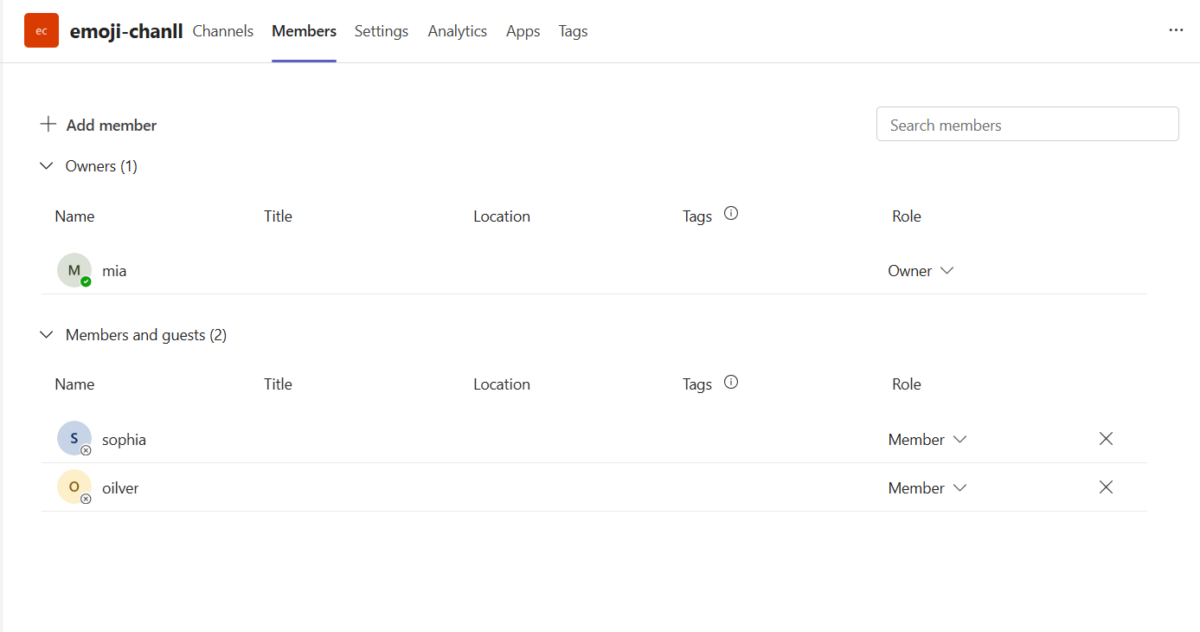Open sophia's Member role dropdown
This screenshot has height=632, width=1200.
926,438
